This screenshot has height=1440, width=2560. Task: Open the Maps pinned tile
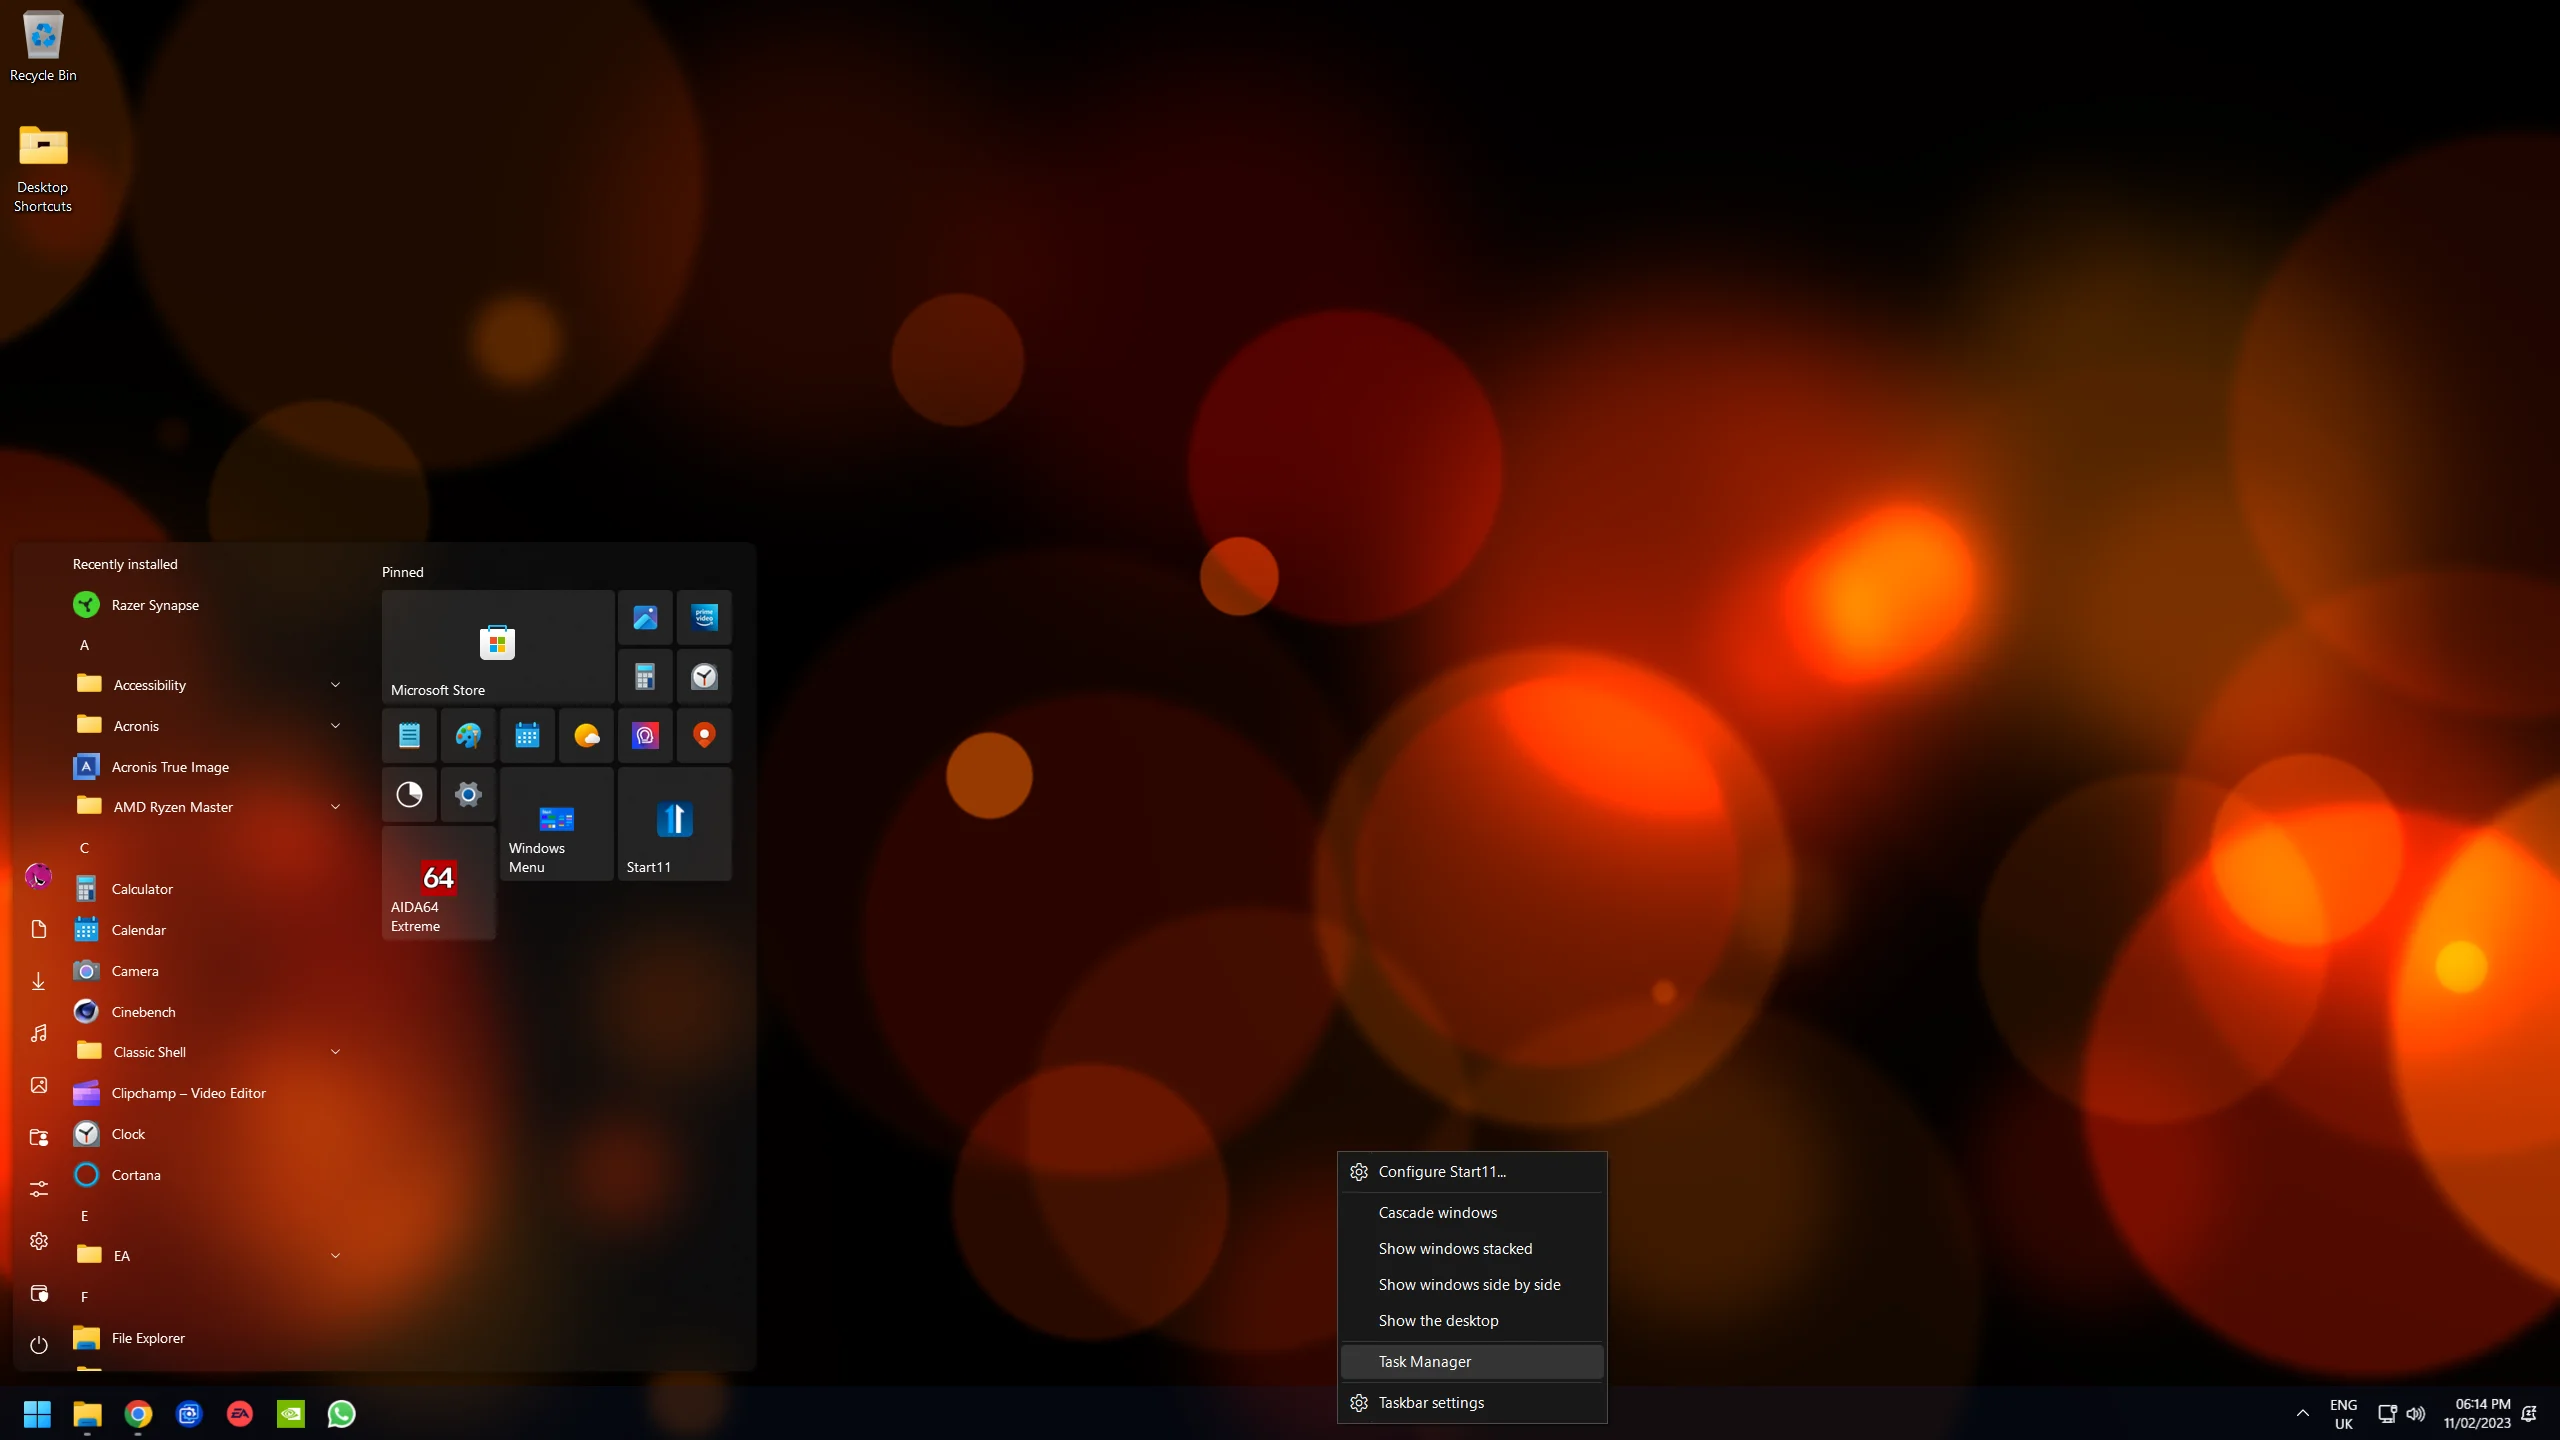(704, 736)
